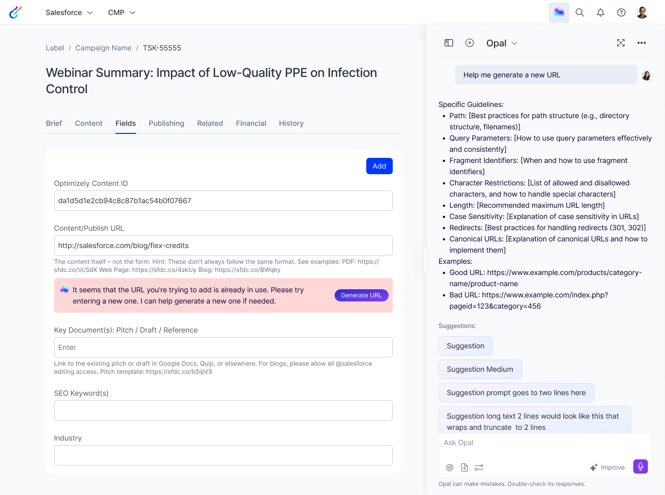This screenshot has height=495, width=665.
Task: Switch to the Publishing tab
Action: coord(166,123)
